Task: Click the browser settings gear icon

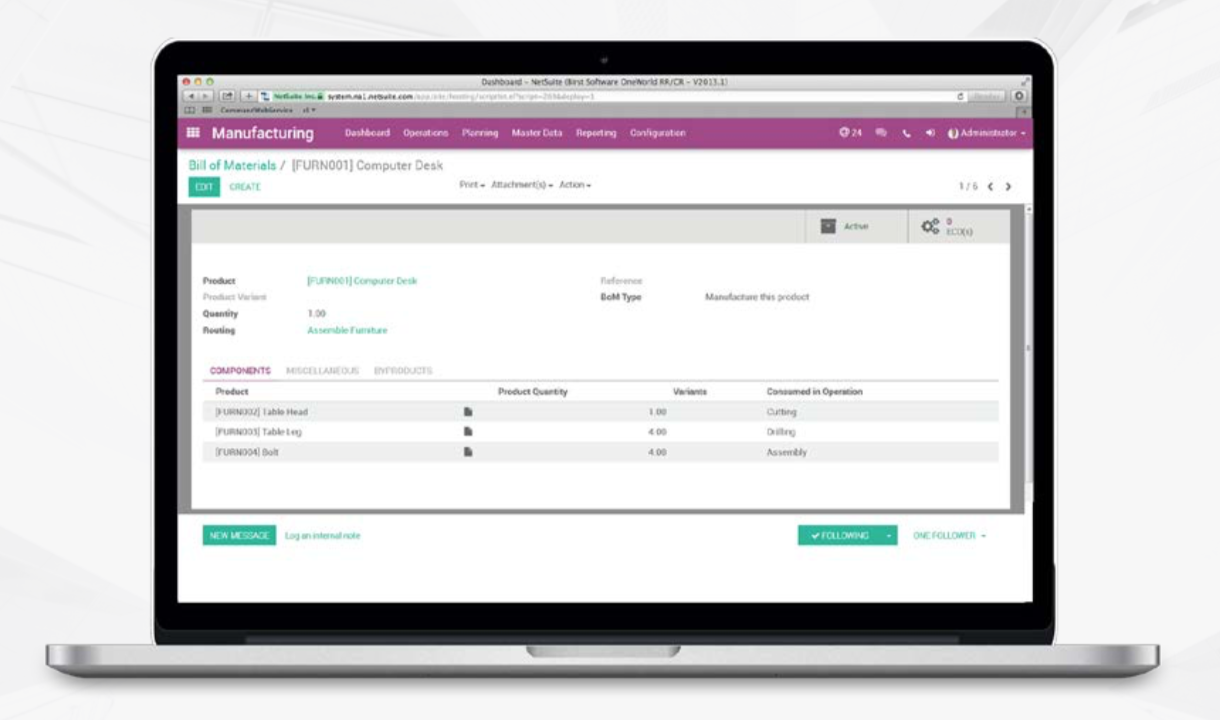Action: tap(1019, 96)
